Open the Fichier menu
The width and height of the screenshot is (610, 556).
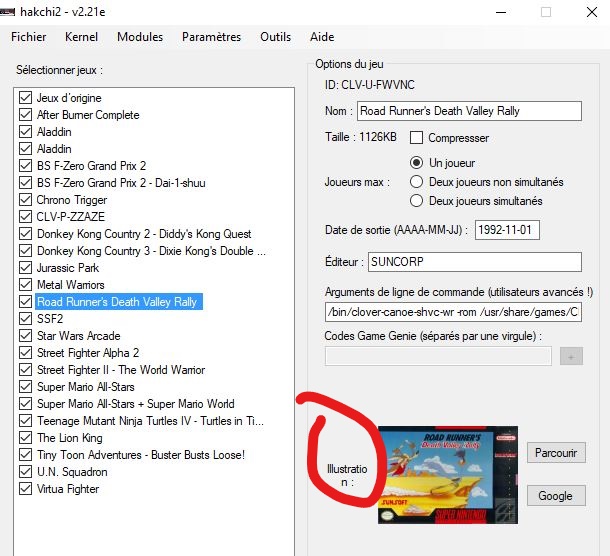point(28,37)
